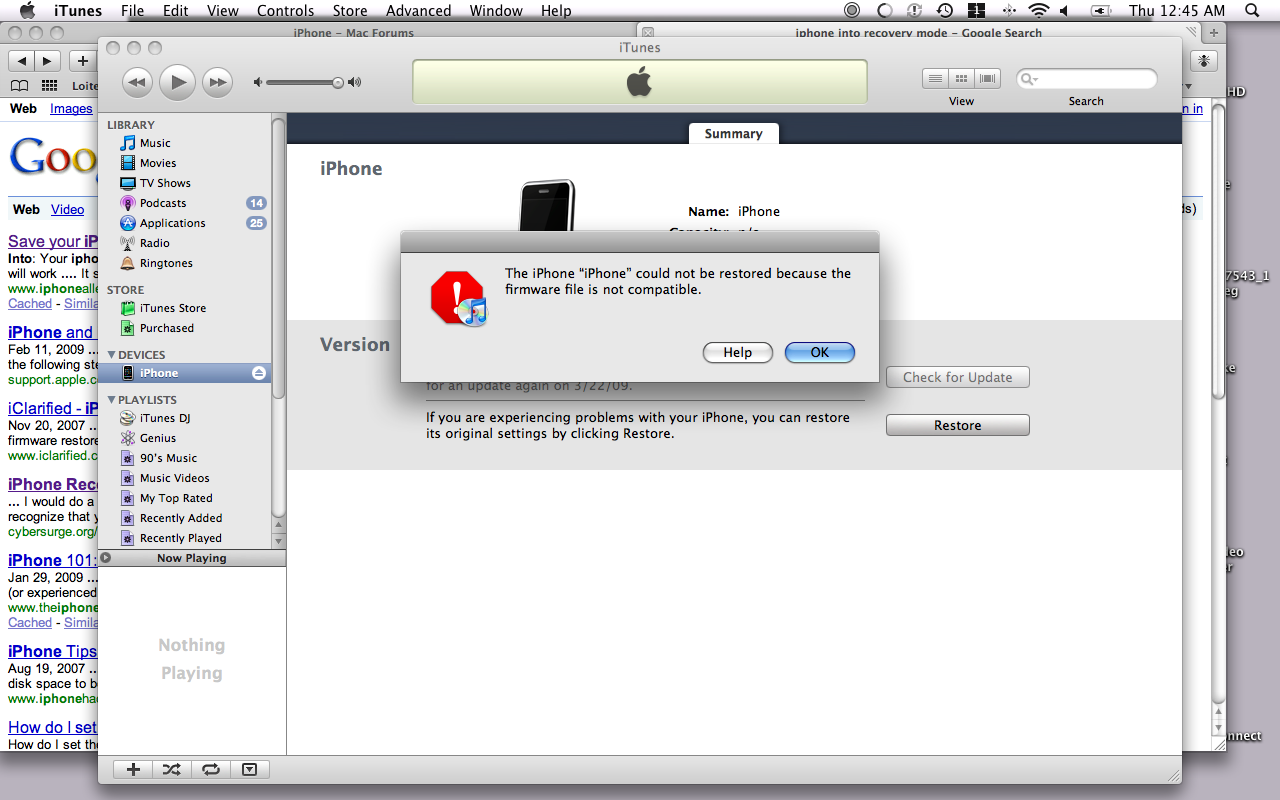This screenshot has width=1280, height=800.
Task: Open the Controls menu
Action: tap(286, 10)
